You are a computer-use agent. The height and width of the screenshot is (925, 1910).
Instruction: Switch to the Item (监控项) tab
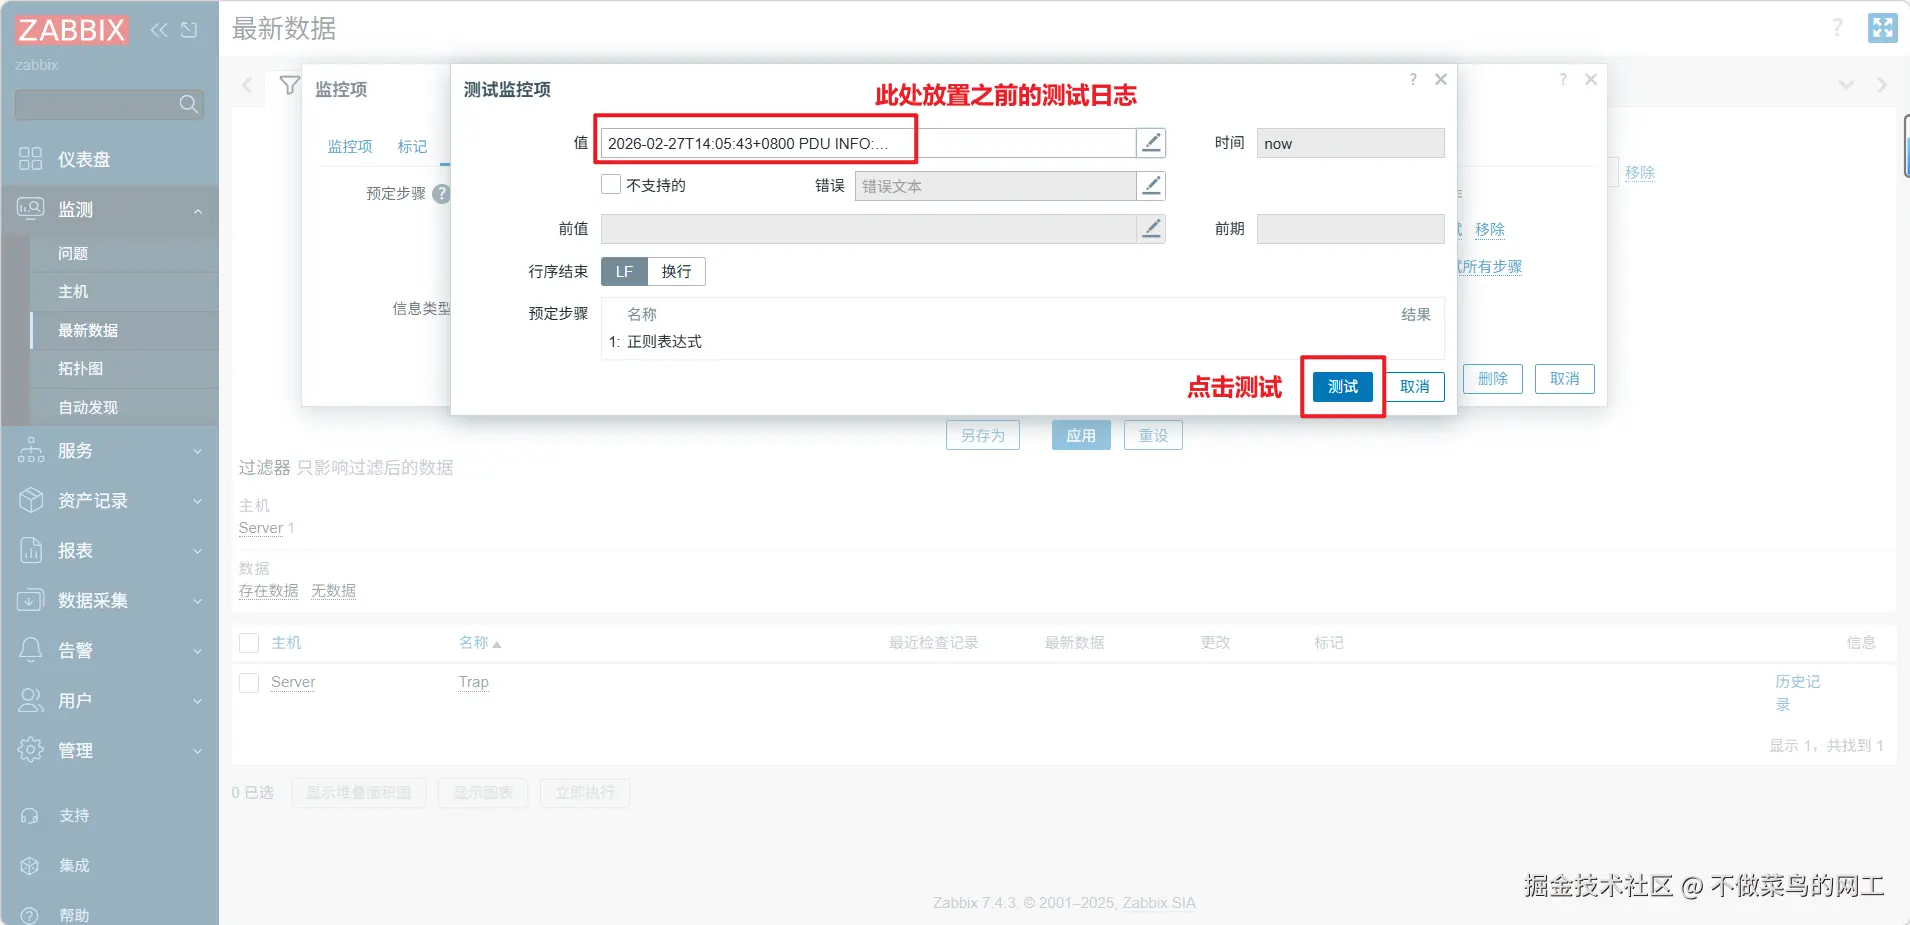pos(350,147)
